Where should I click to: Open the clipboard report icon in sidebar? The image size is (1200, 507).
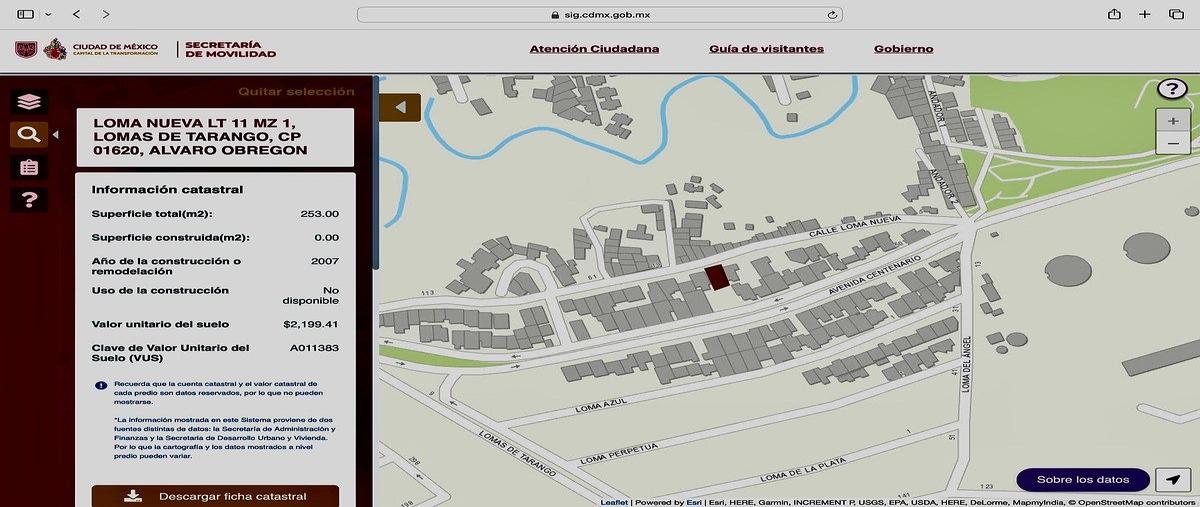click(29, 167)
